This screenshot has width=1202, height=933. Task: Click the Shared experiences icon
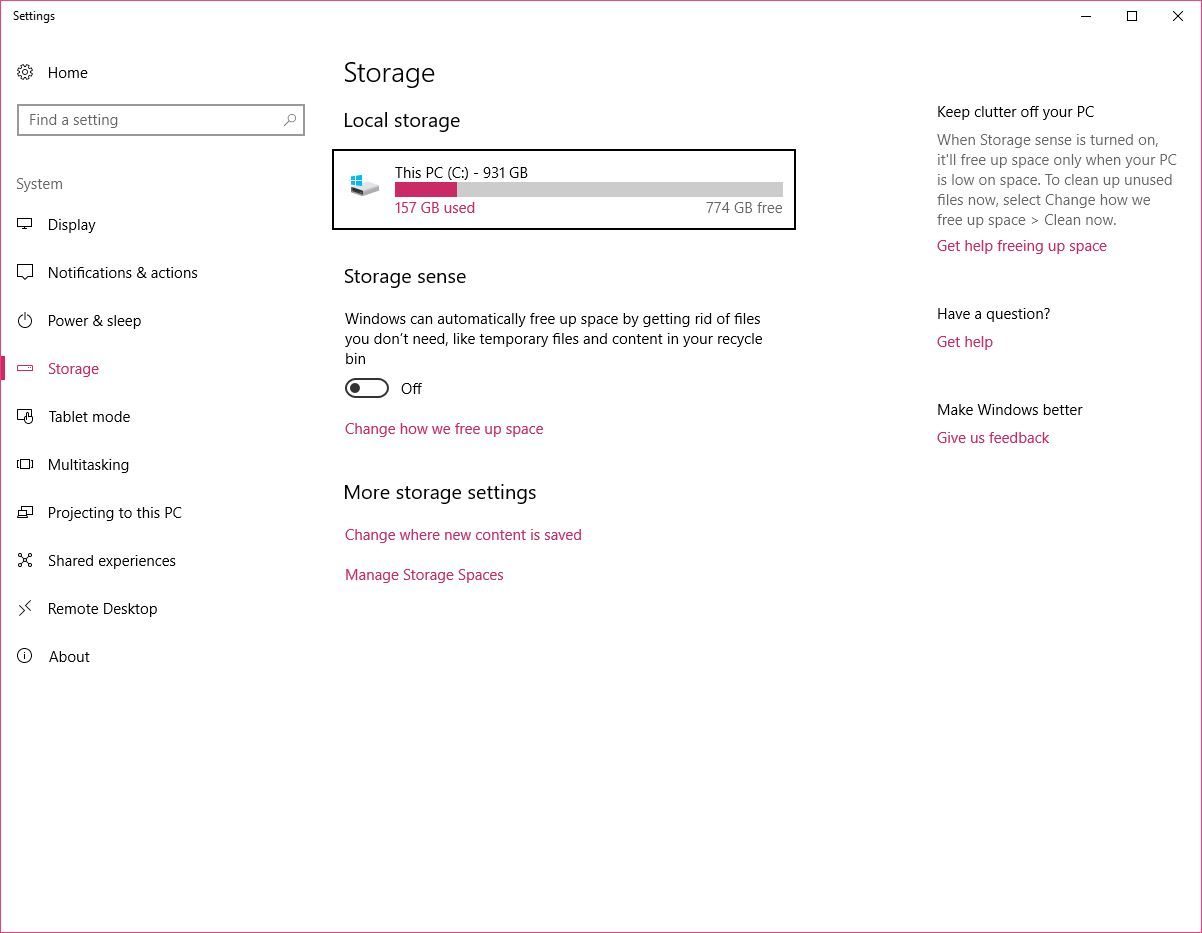25,561
